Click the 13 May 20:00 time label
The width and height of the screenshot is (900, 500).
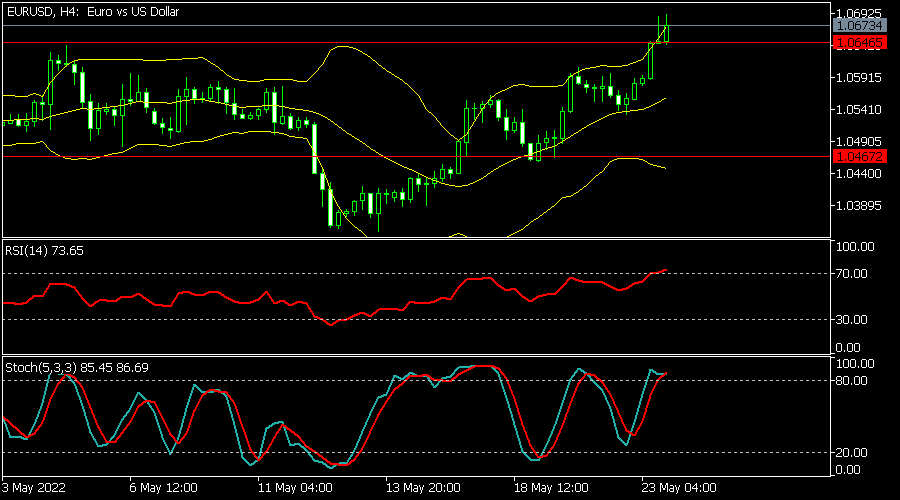coord(423,488)
